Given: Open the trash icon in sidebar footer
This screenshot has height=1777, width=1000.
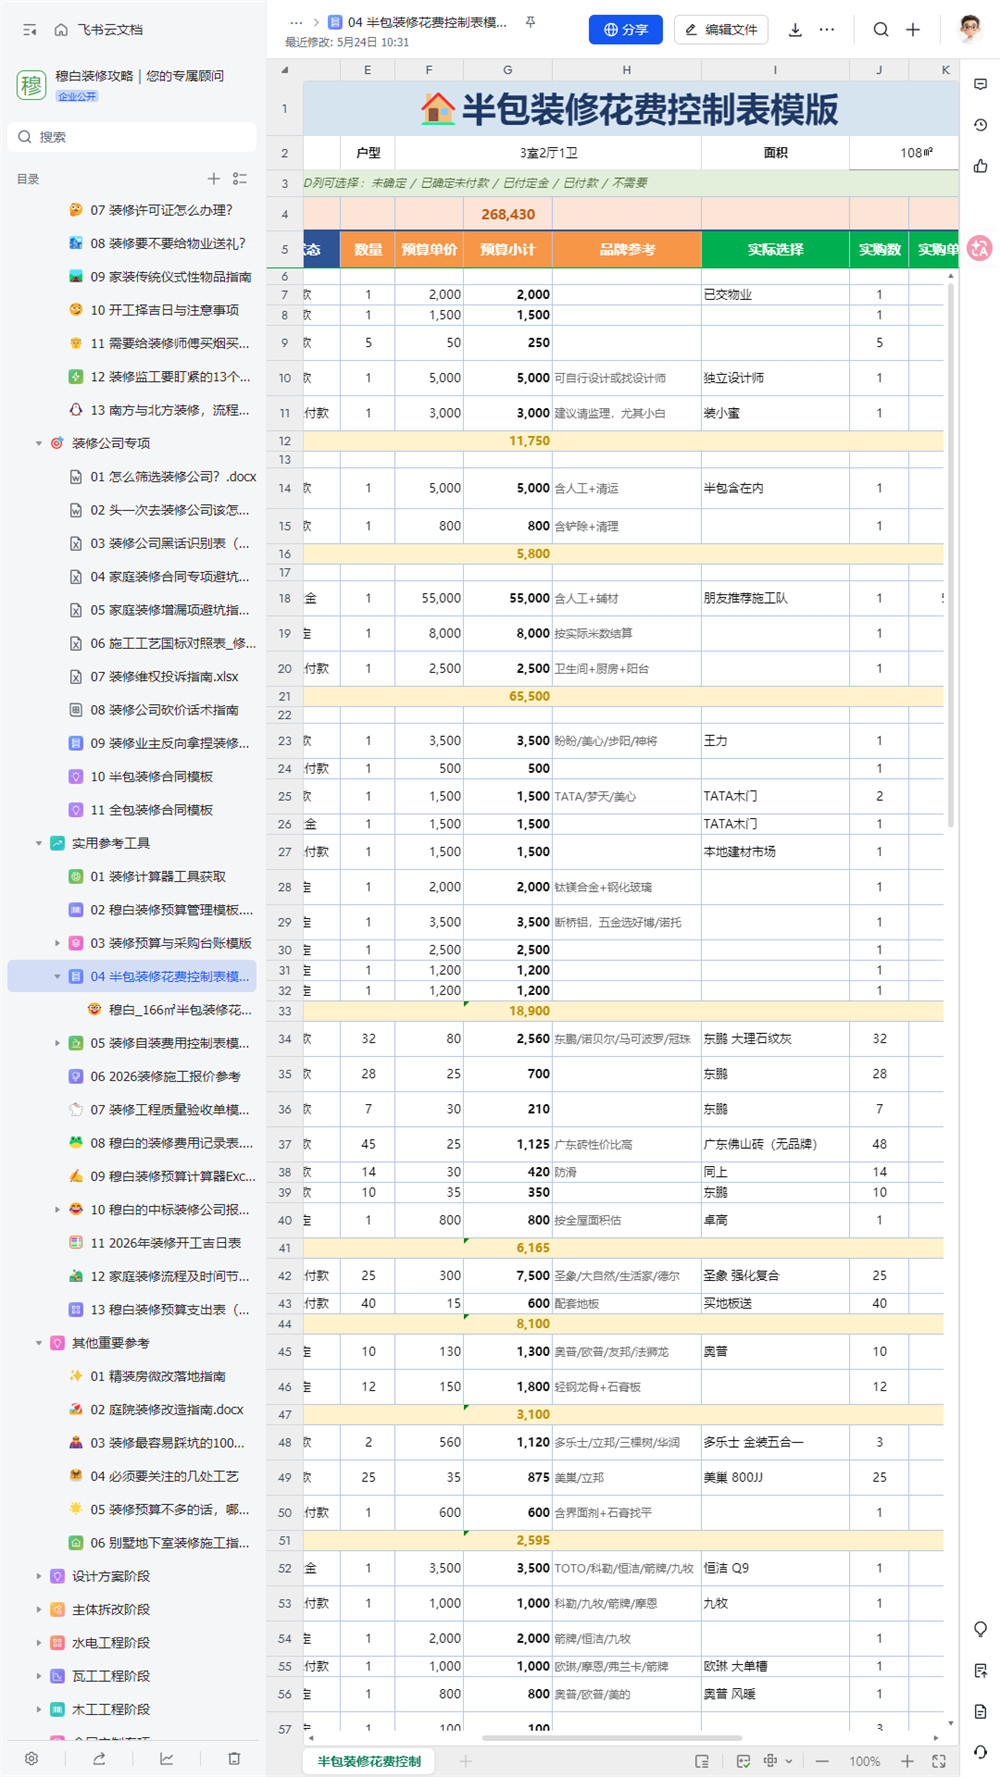Looking at the screenshot, I should tap(233, 1759).
